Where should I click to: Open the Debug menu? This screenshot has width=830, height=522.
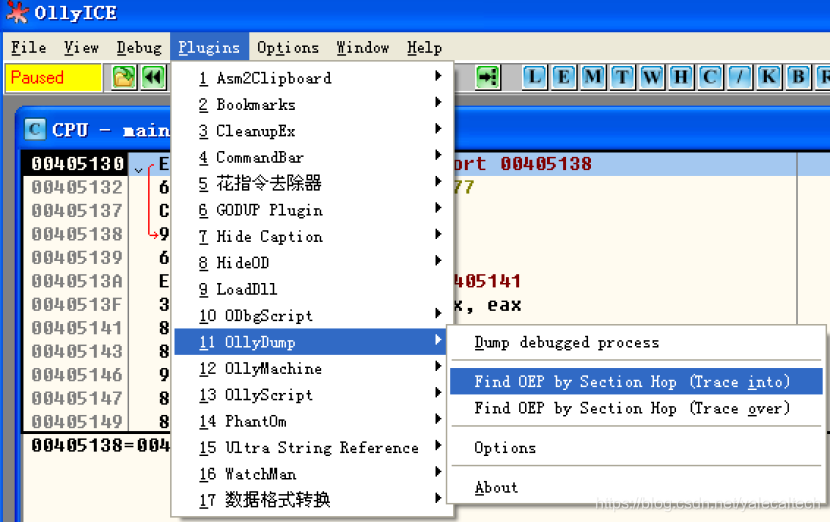[x=139, y=48]
